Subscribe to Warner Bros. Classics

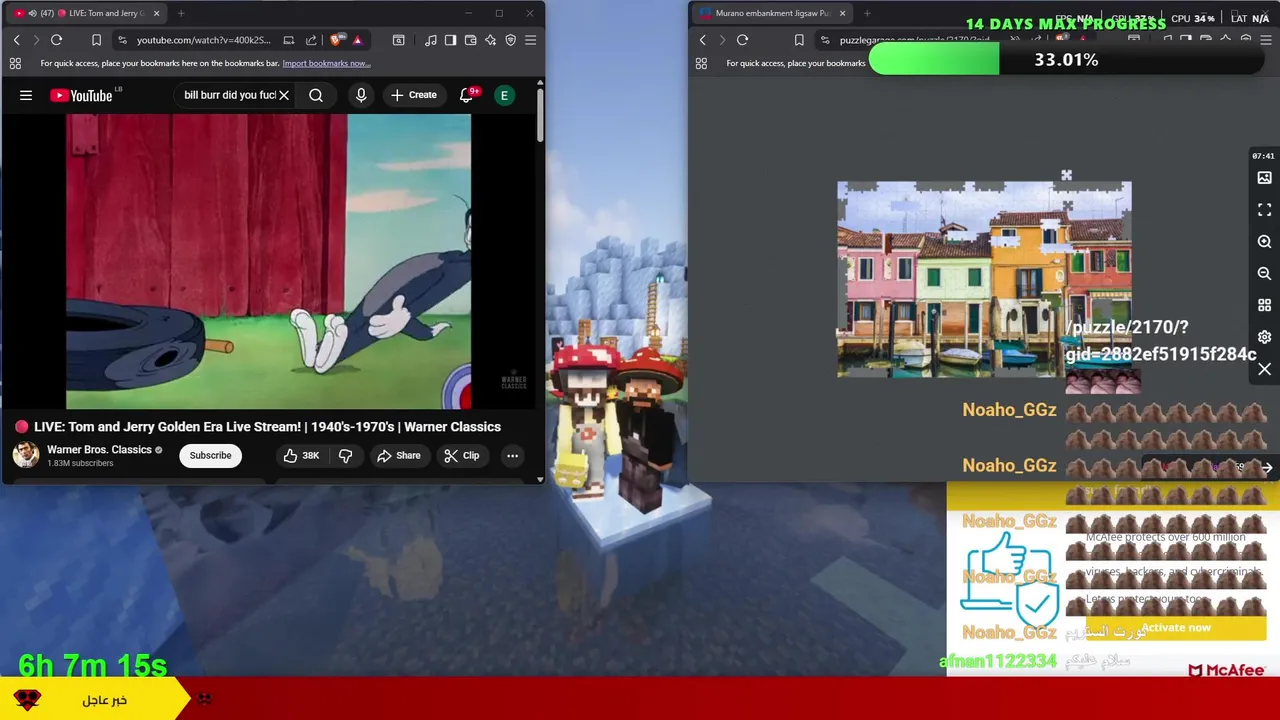[x=210, y=456]
